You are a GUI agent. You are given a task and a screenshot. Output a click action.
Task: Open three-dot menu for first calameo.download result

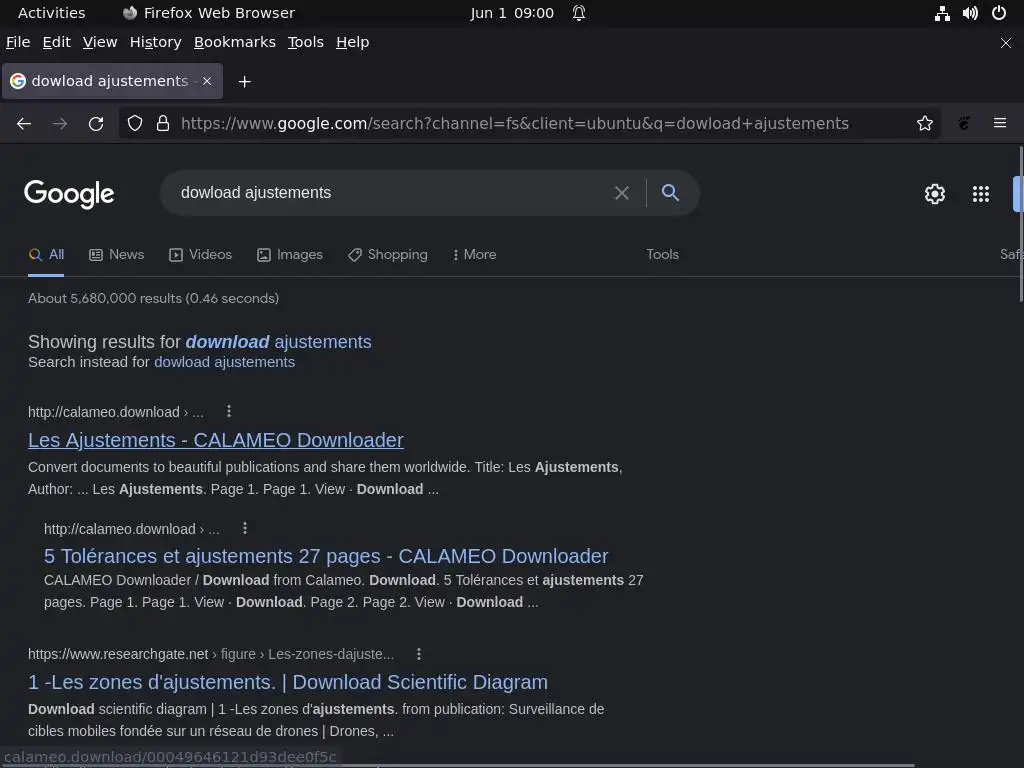(229, 411)
